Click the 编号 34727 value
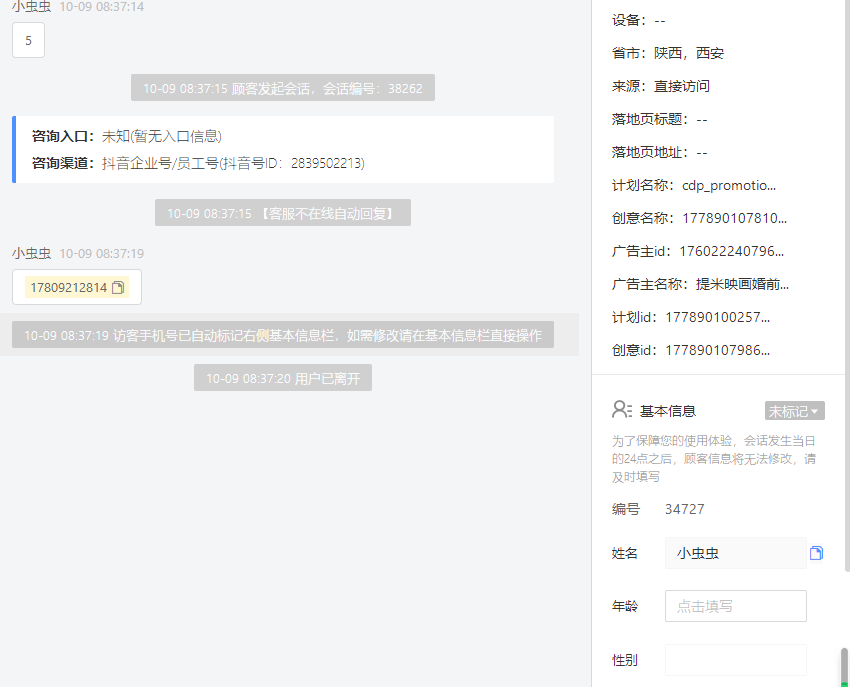This screenshot has height=687, width=850. 685,509
